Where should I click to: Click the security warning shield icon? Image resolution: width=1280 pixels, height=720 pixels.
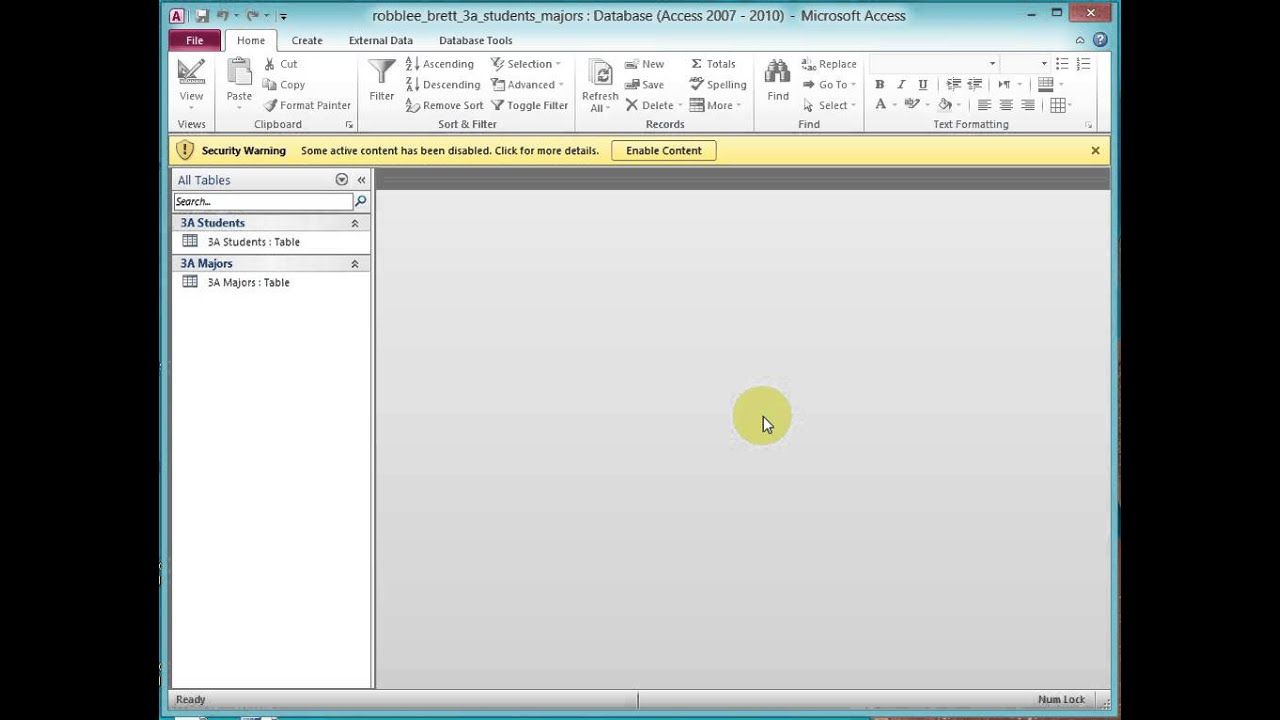184,150
